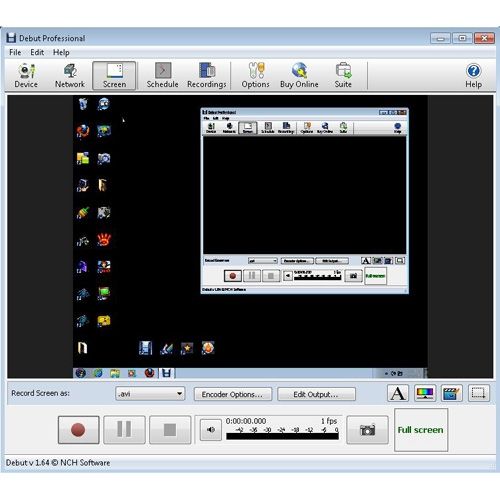The image size is (500, 500).
Task: Open the Suite toolbar icon
Action: point(343,76)
